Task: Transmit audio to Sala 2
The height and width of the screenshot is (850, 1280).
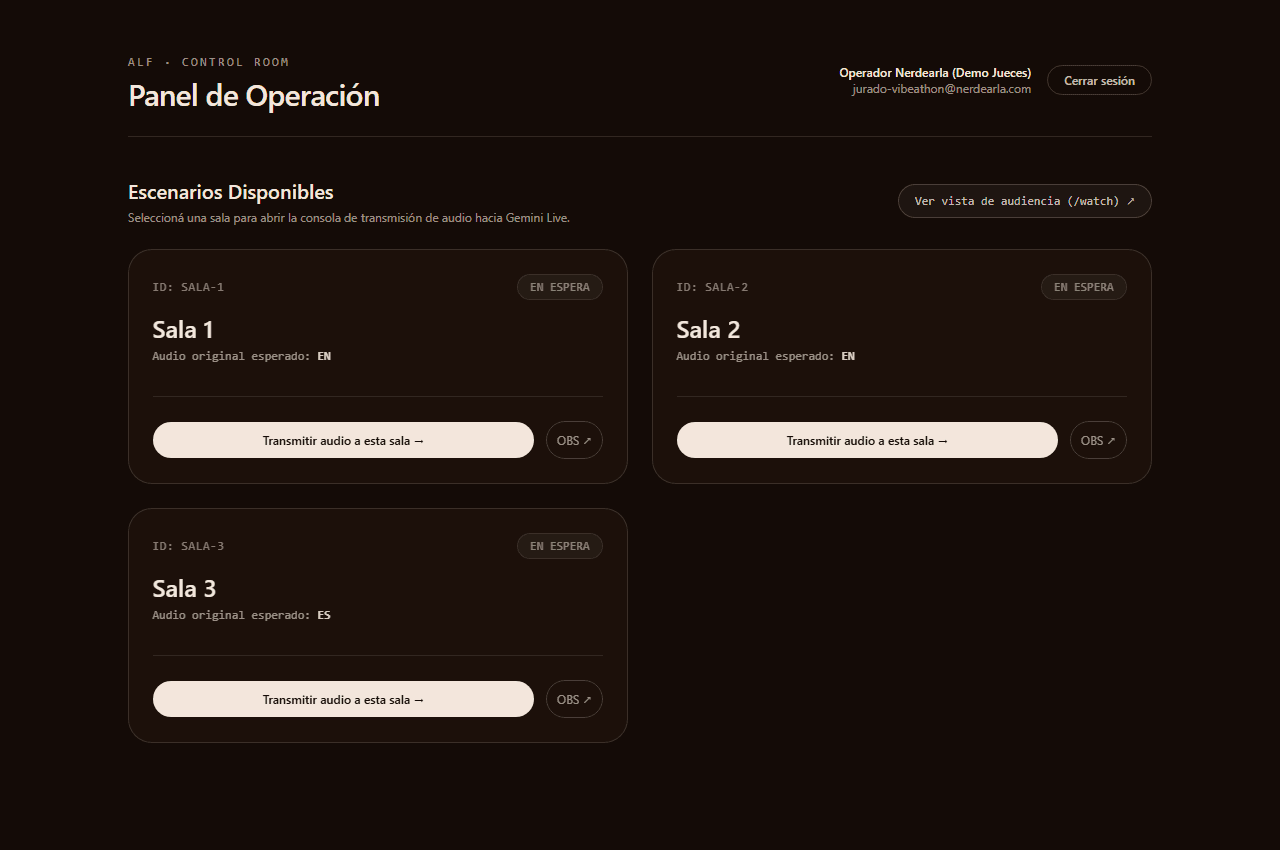Action: point(867,440)
